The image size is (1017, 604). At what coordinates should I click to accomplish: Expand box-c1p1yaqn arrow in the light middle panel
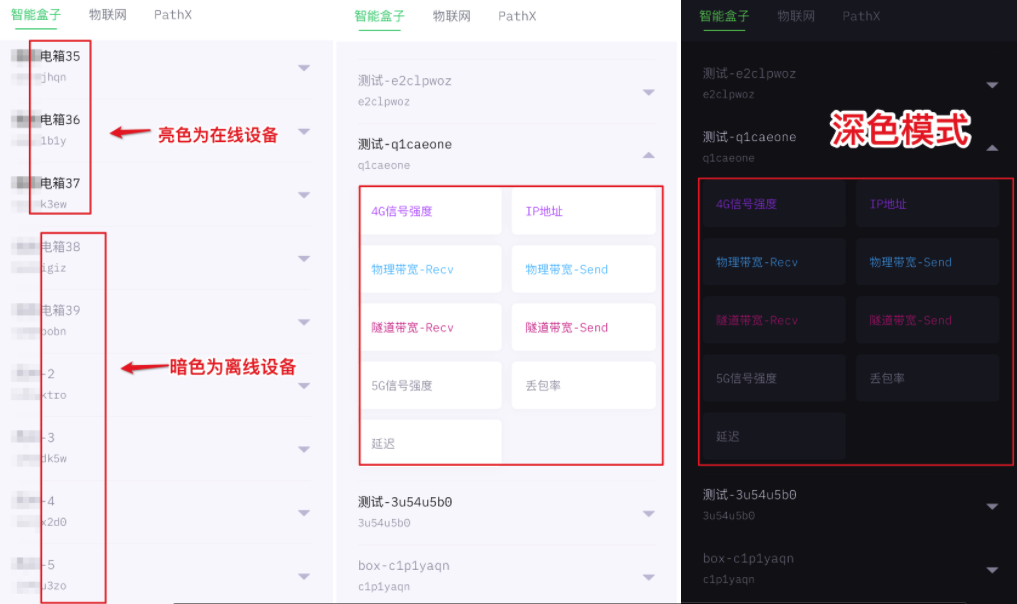tap(649, 577)
